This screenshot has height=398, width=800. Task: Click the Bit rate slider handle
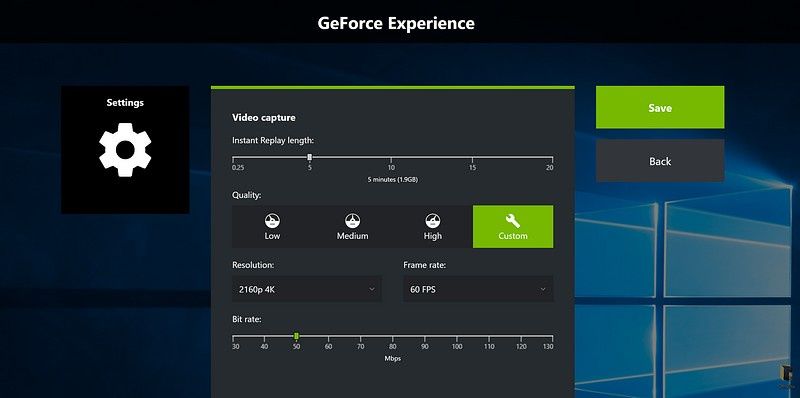pyautogui.click(x=296, y=336)
